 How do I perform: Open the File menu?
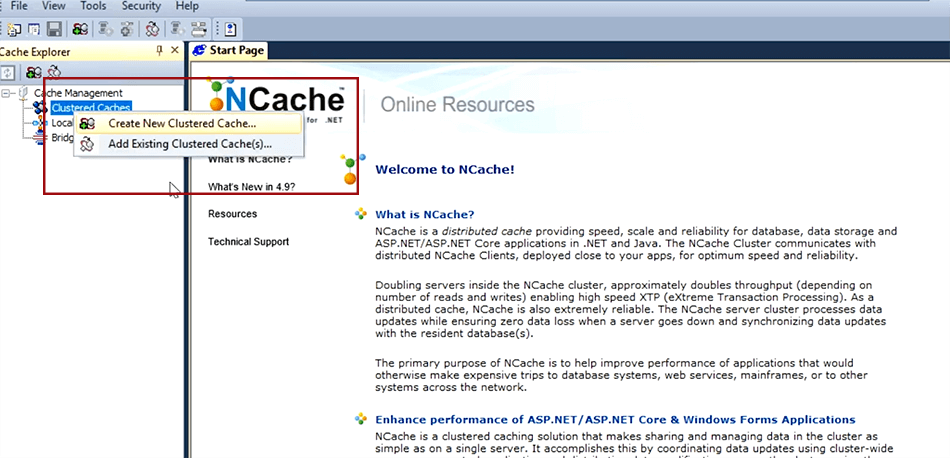pyautogui.click(x=19, y=6)
